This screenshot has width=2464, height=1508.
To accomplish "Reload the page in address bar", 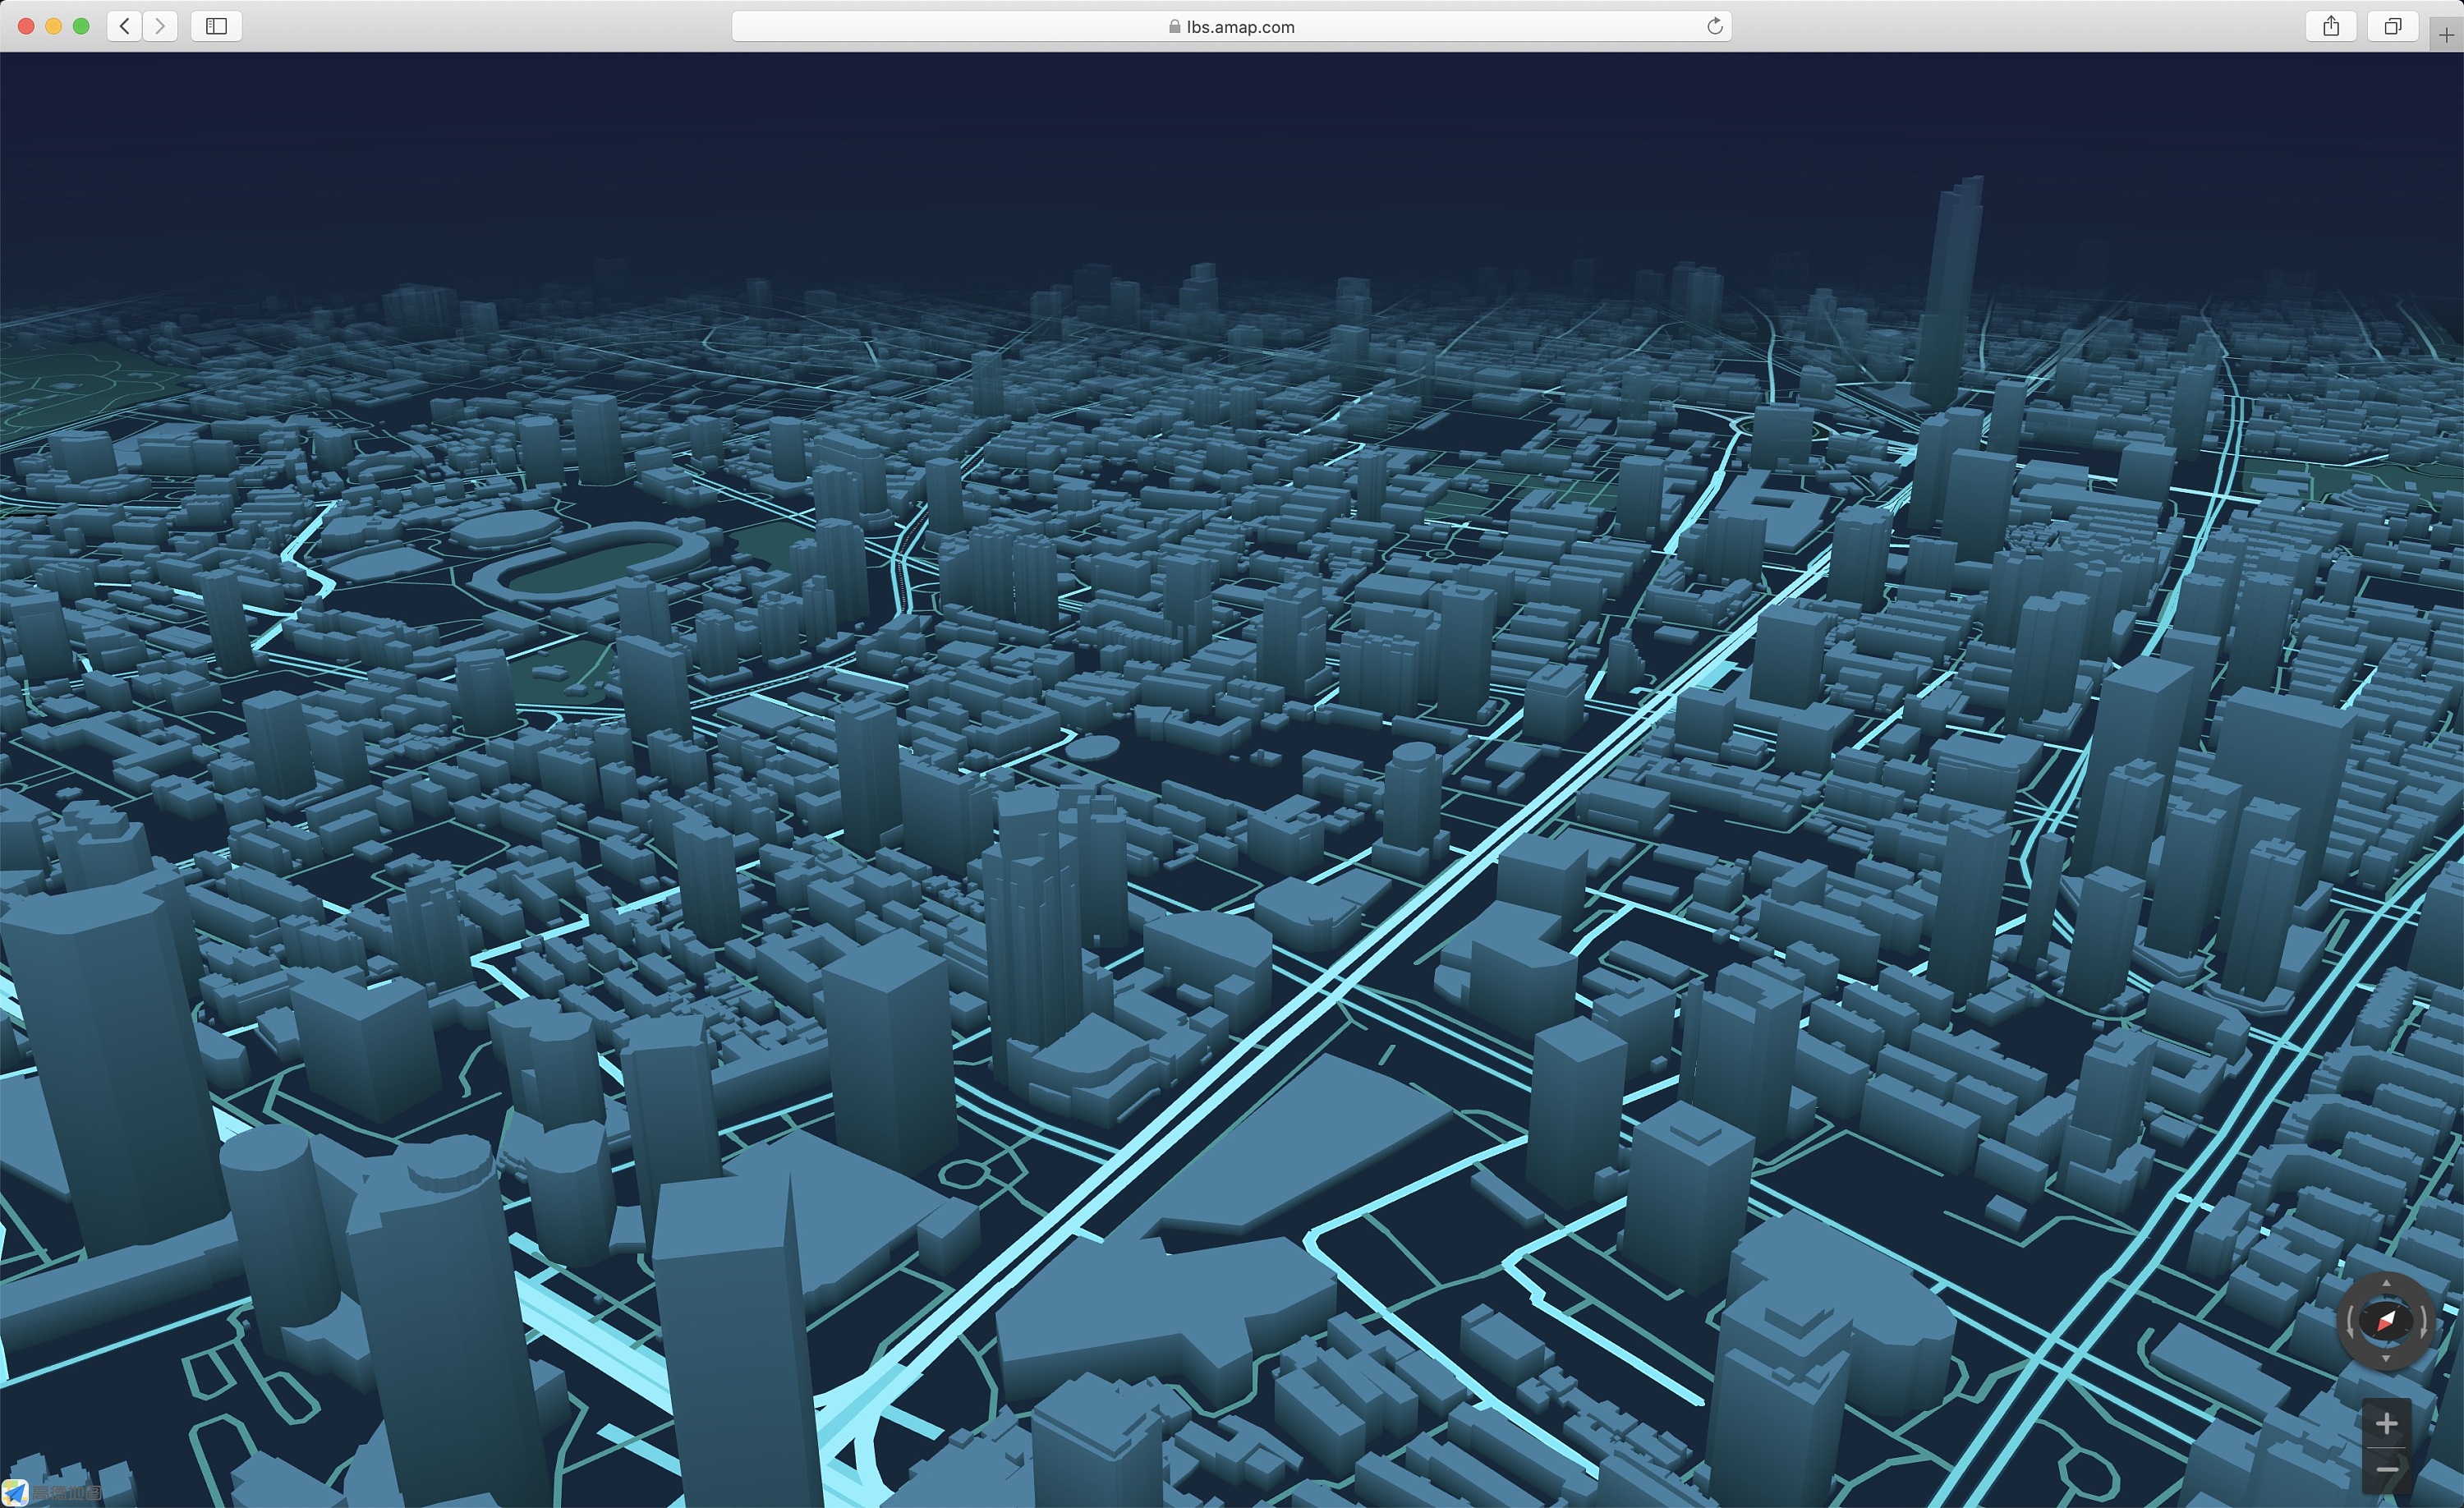I will (x=1714, y=26).
